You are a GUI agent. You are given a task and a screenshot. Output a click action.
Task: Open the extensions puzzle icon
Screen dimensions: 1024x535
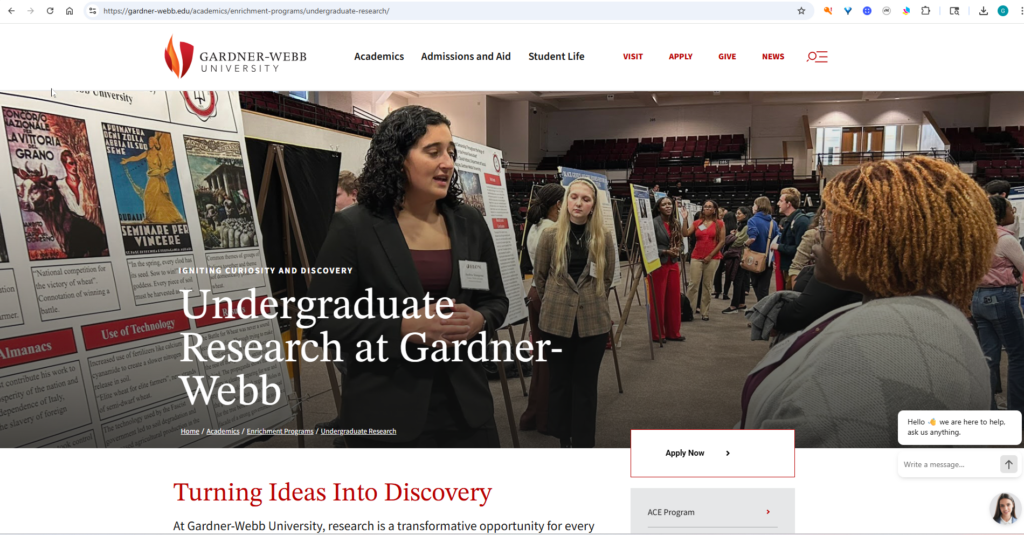[925, 11]
